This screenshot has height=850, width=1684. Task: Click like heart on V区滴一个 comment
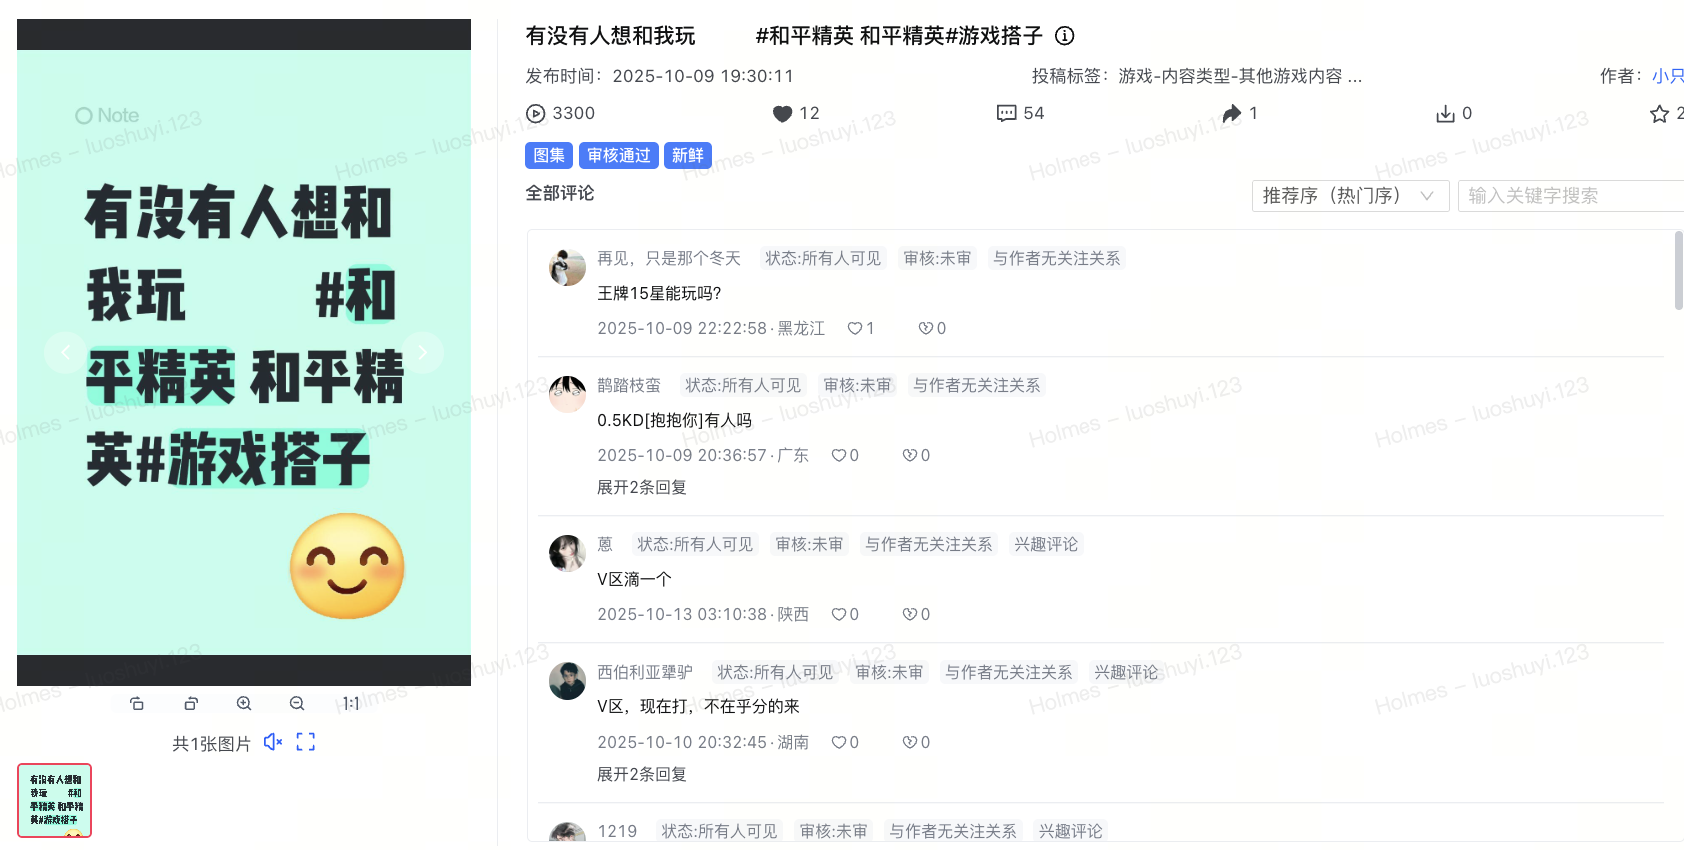[x=838, y=615]
